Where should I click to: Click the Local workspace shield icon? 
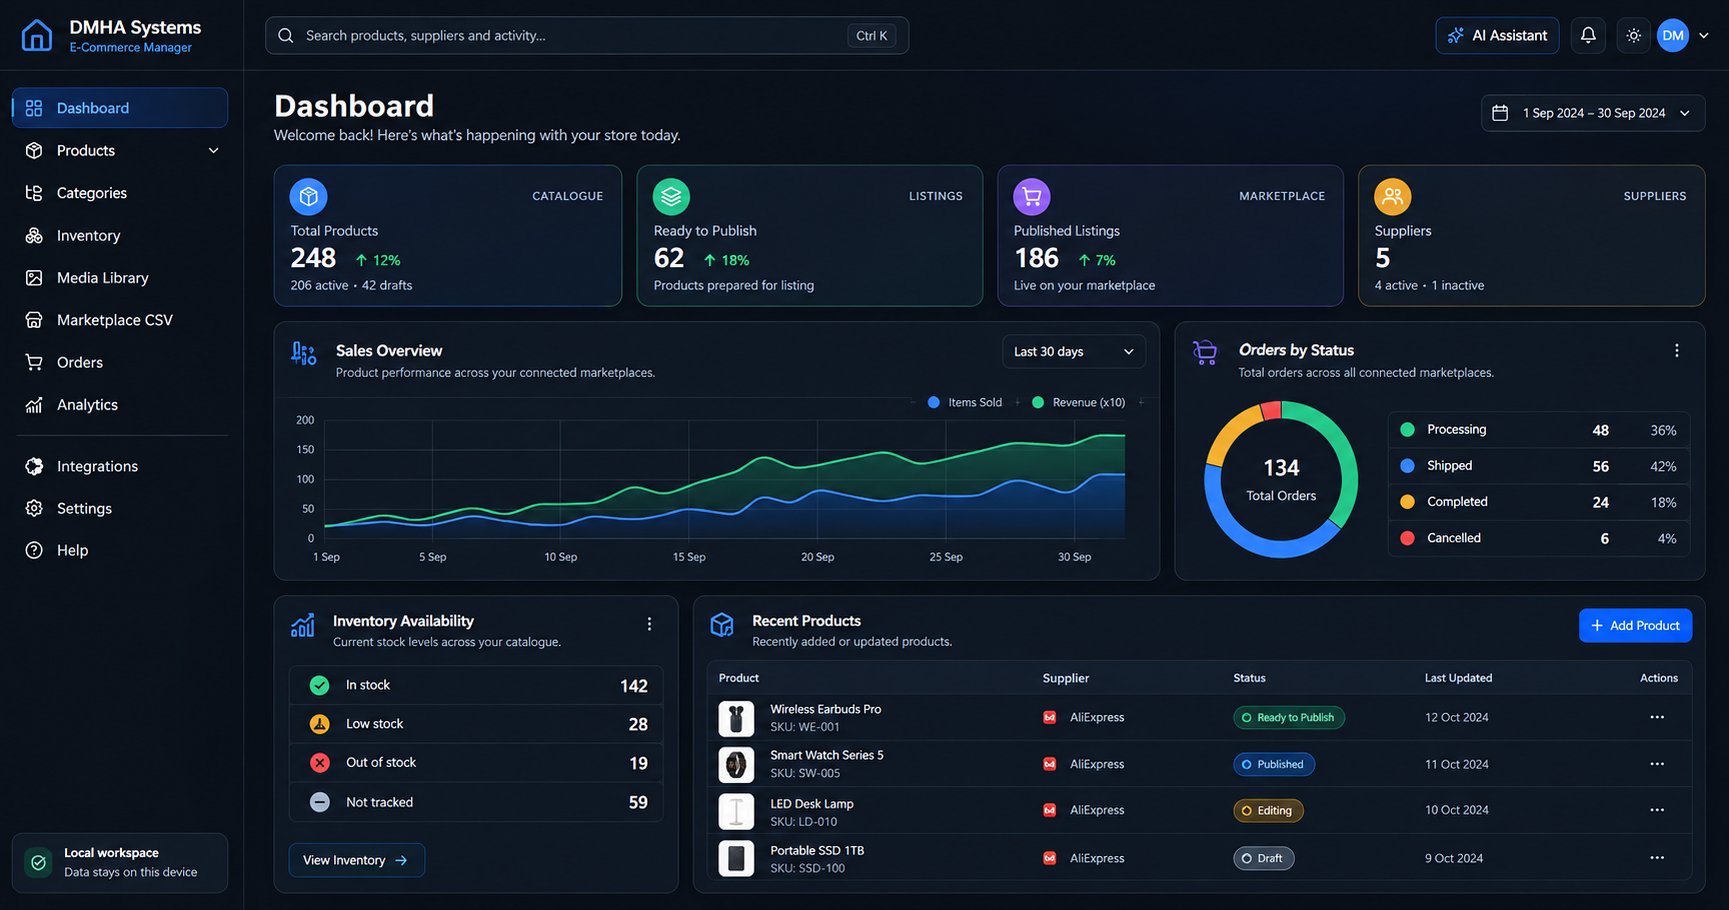[x=39, y=862]
